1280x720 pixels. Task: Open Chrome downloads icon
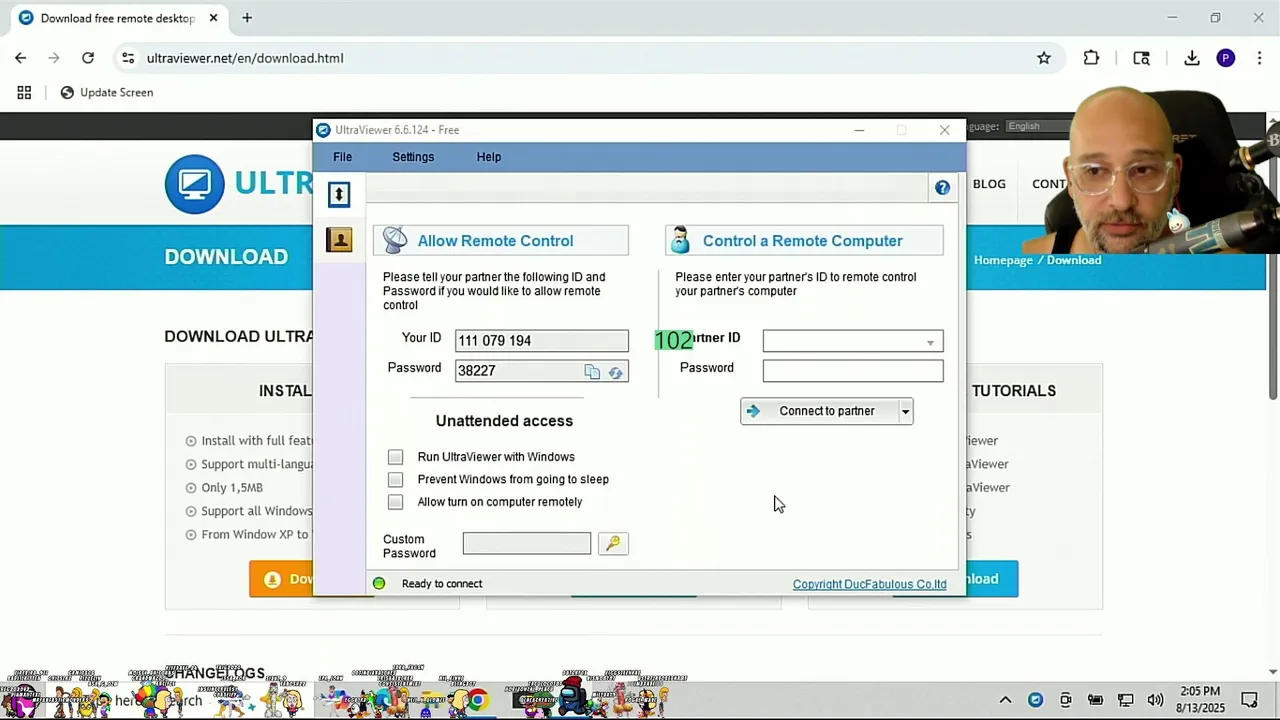point(1192,58)
